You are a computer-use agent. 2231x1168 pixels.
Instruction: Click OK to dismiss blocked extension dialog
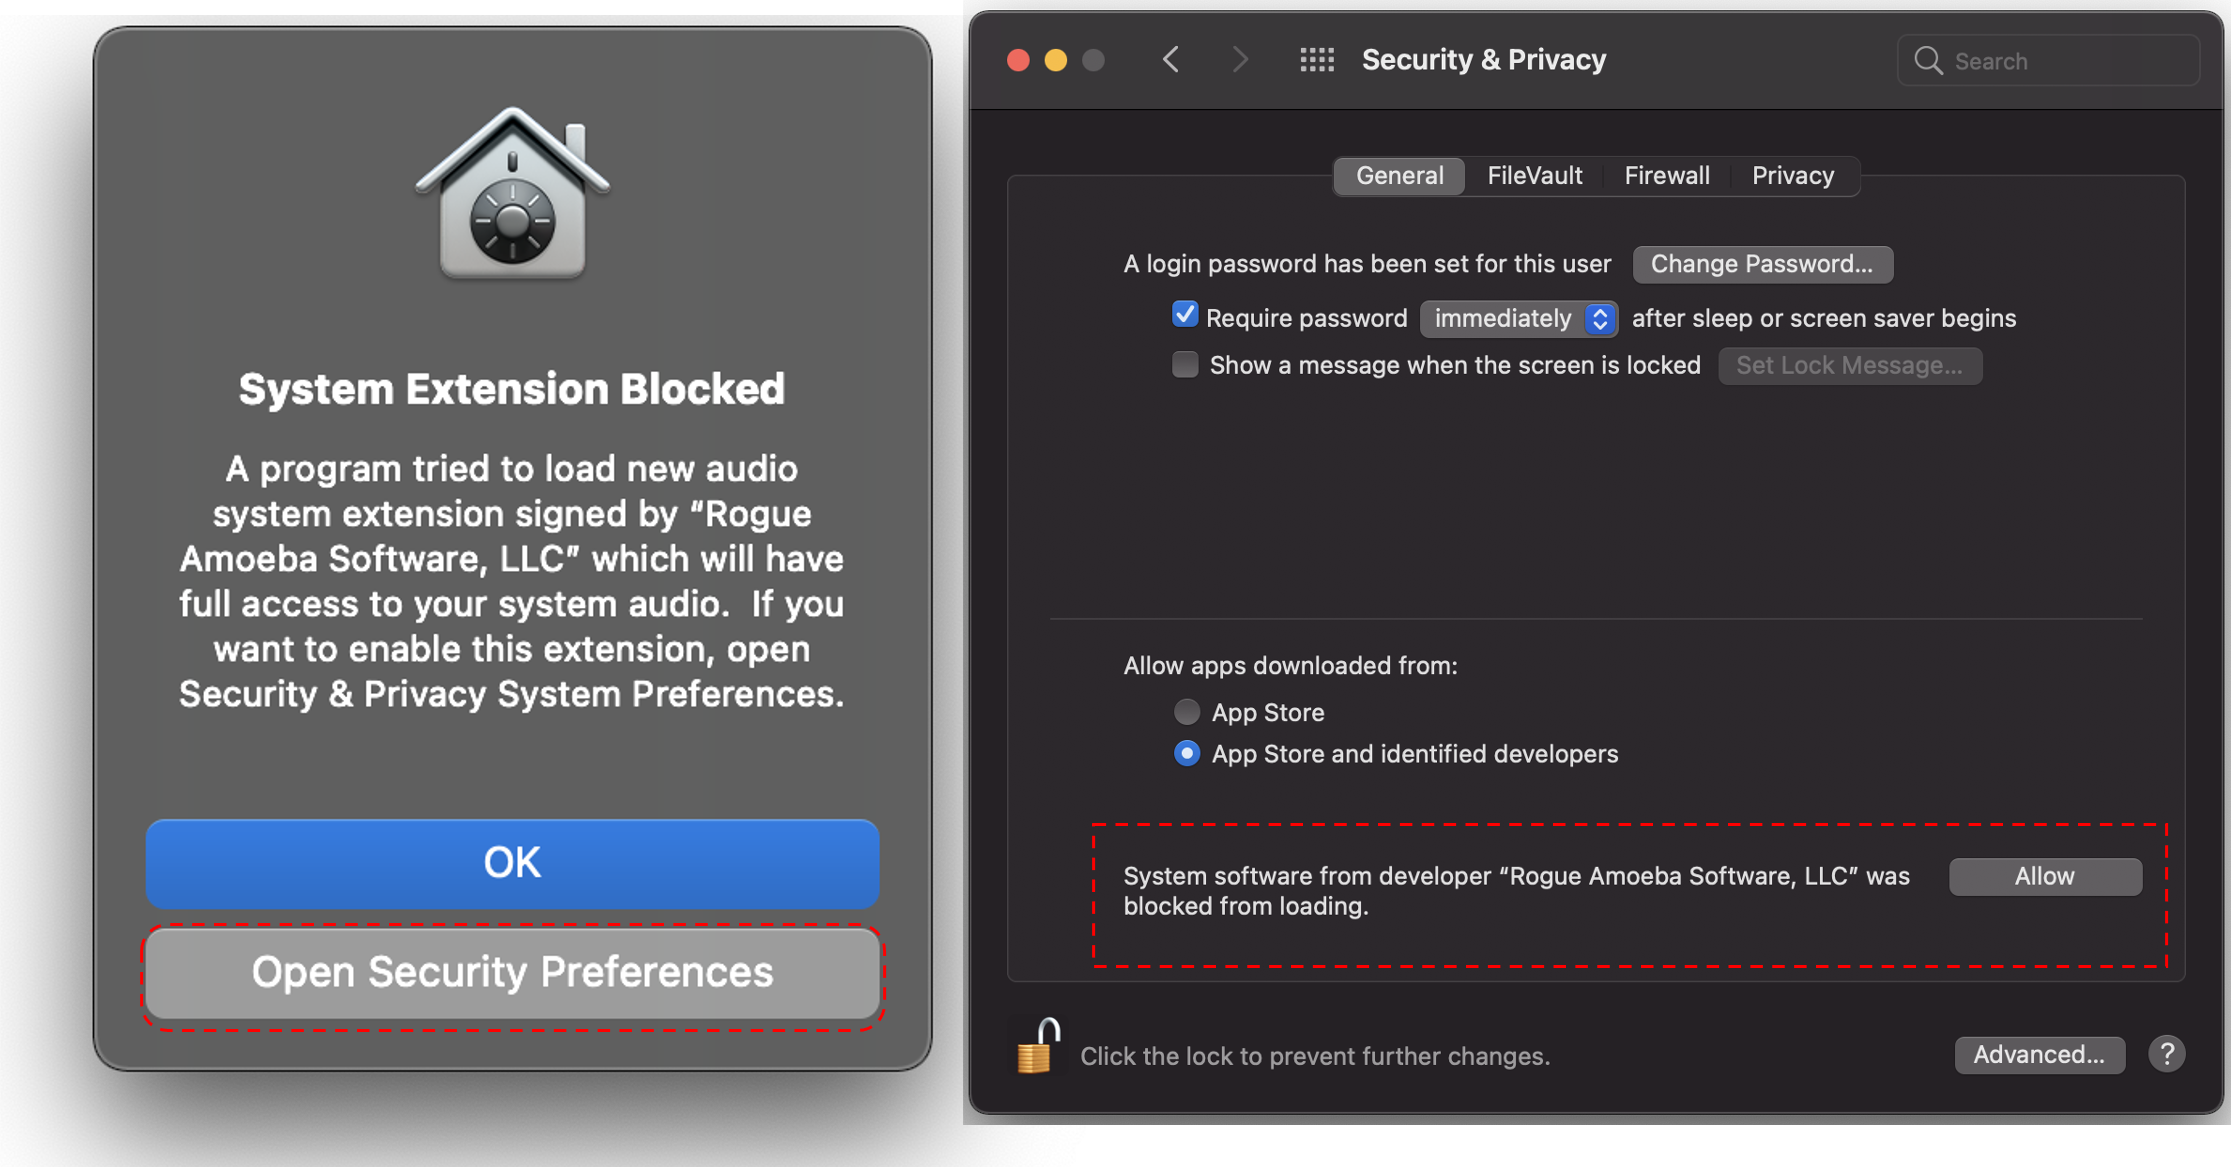point(512,861)
